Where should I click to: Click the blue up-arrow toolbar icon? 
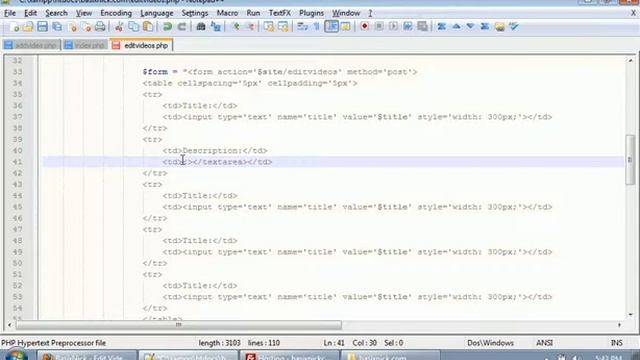coord(456,27)
